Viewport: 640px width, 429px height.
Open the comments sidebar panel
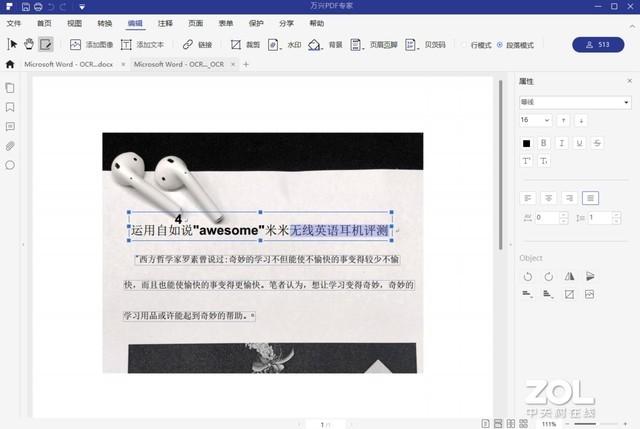[x=10, y=127]
